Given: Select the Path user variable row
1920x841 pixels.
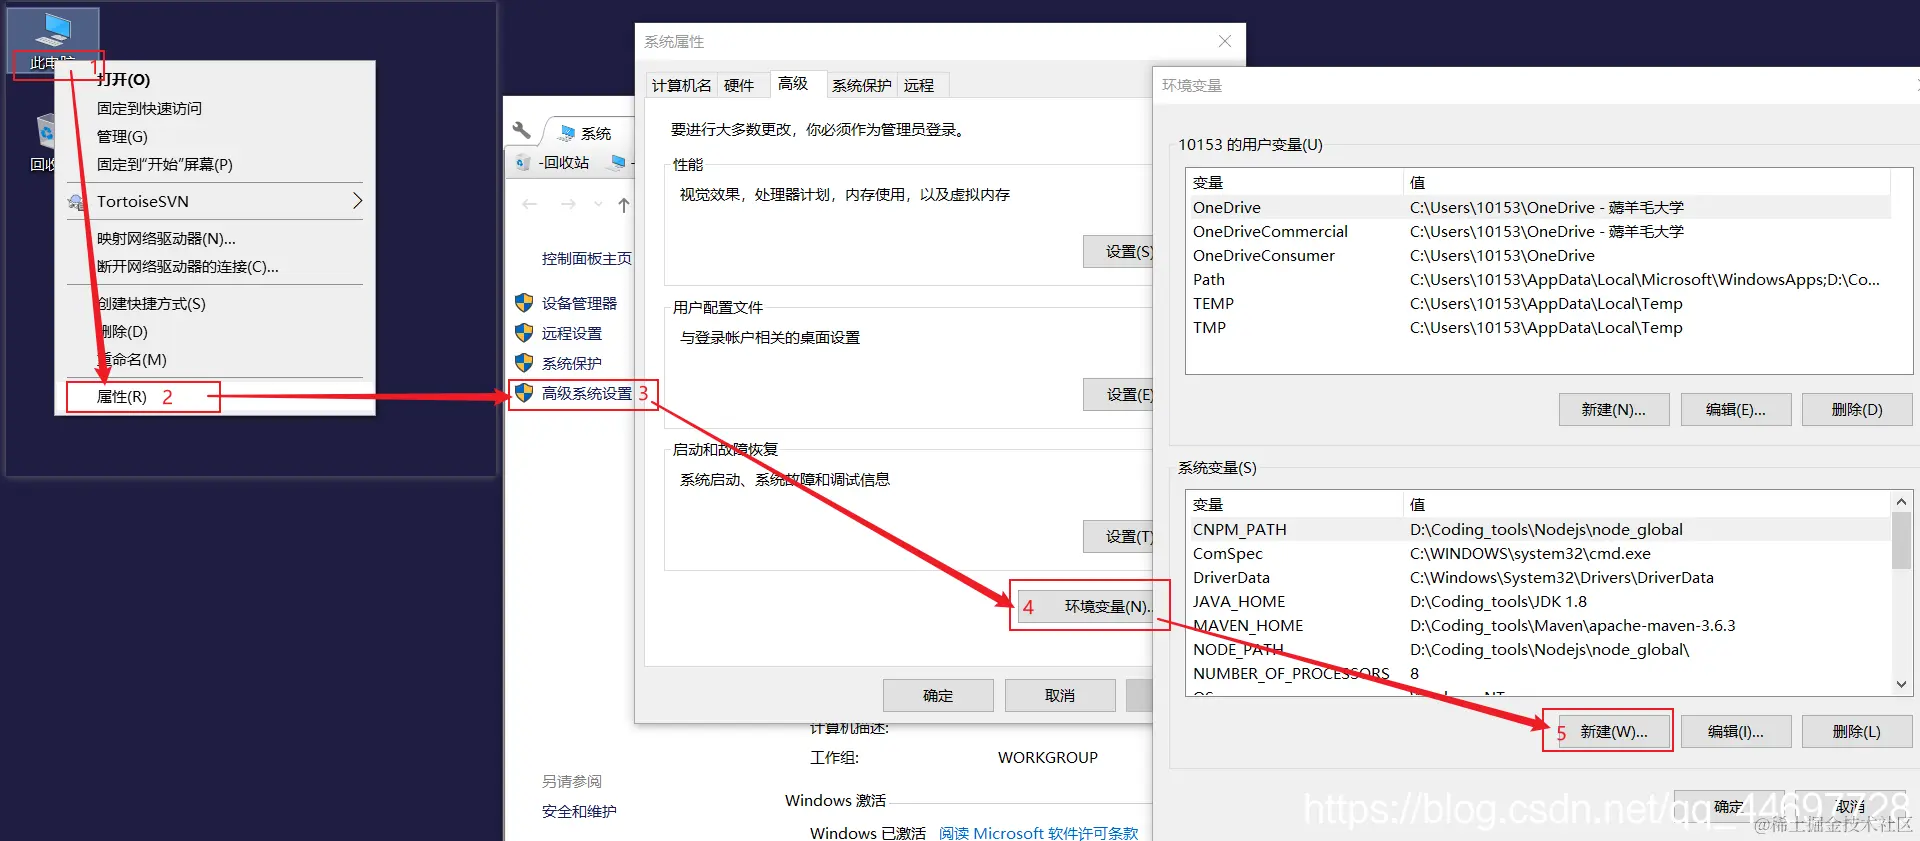Looking at the screenshot, I should pos(1539,279).
